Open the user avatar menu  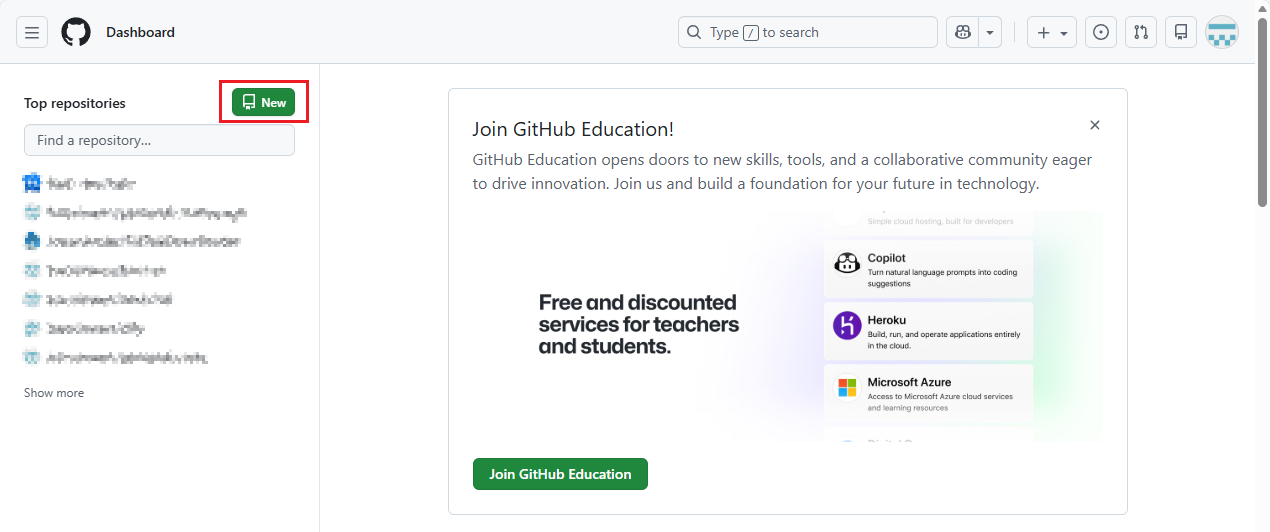point(1222,32)
